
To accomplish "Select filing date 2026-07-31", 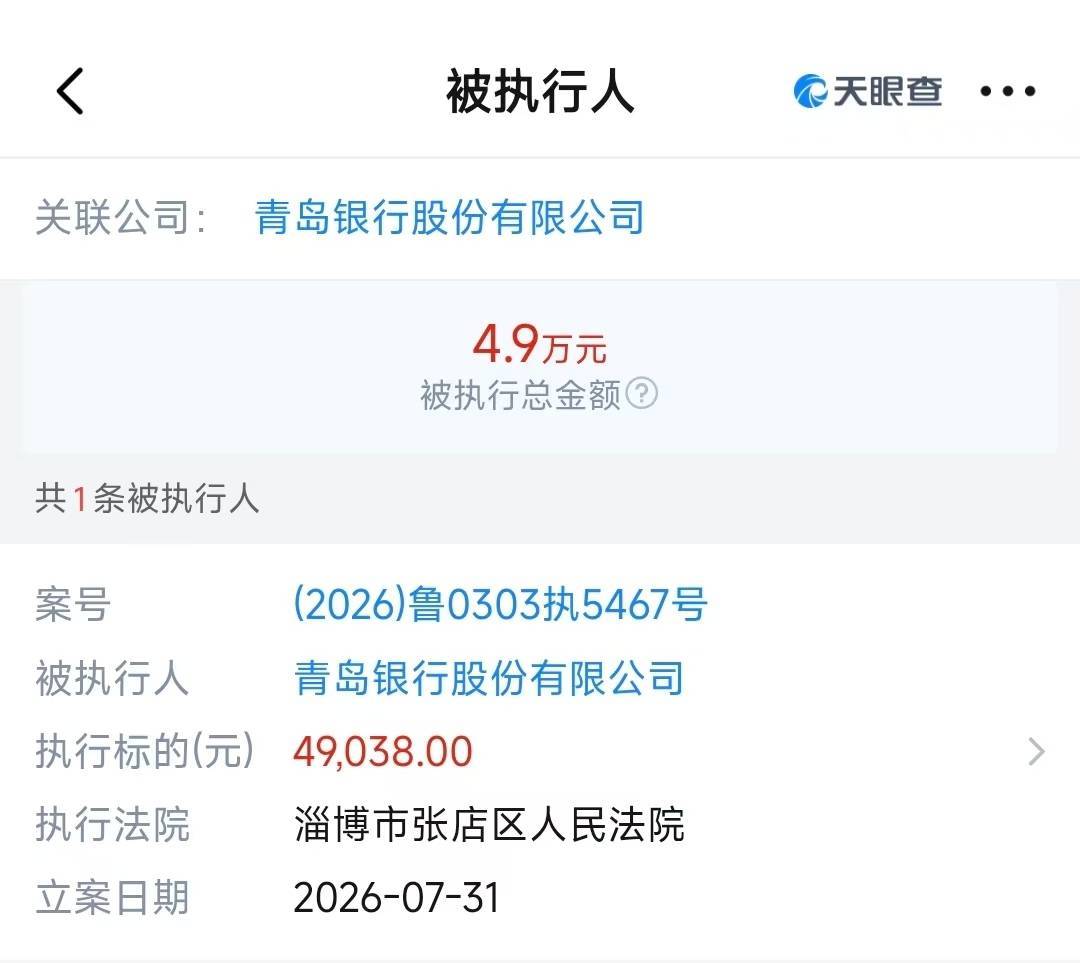I will point(396,898).
